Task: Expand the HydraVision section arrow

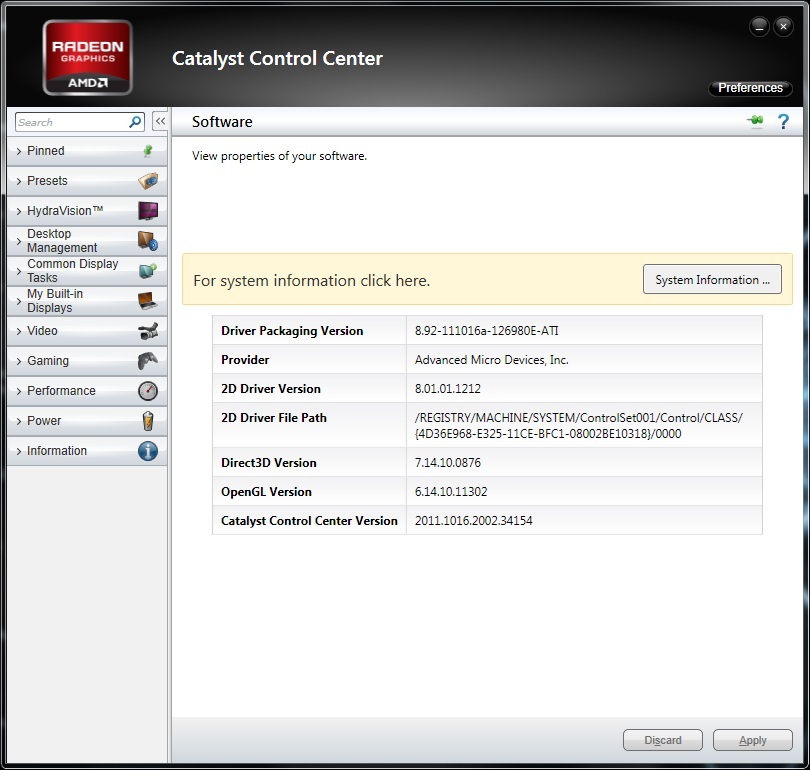Action: pos(19,211)
